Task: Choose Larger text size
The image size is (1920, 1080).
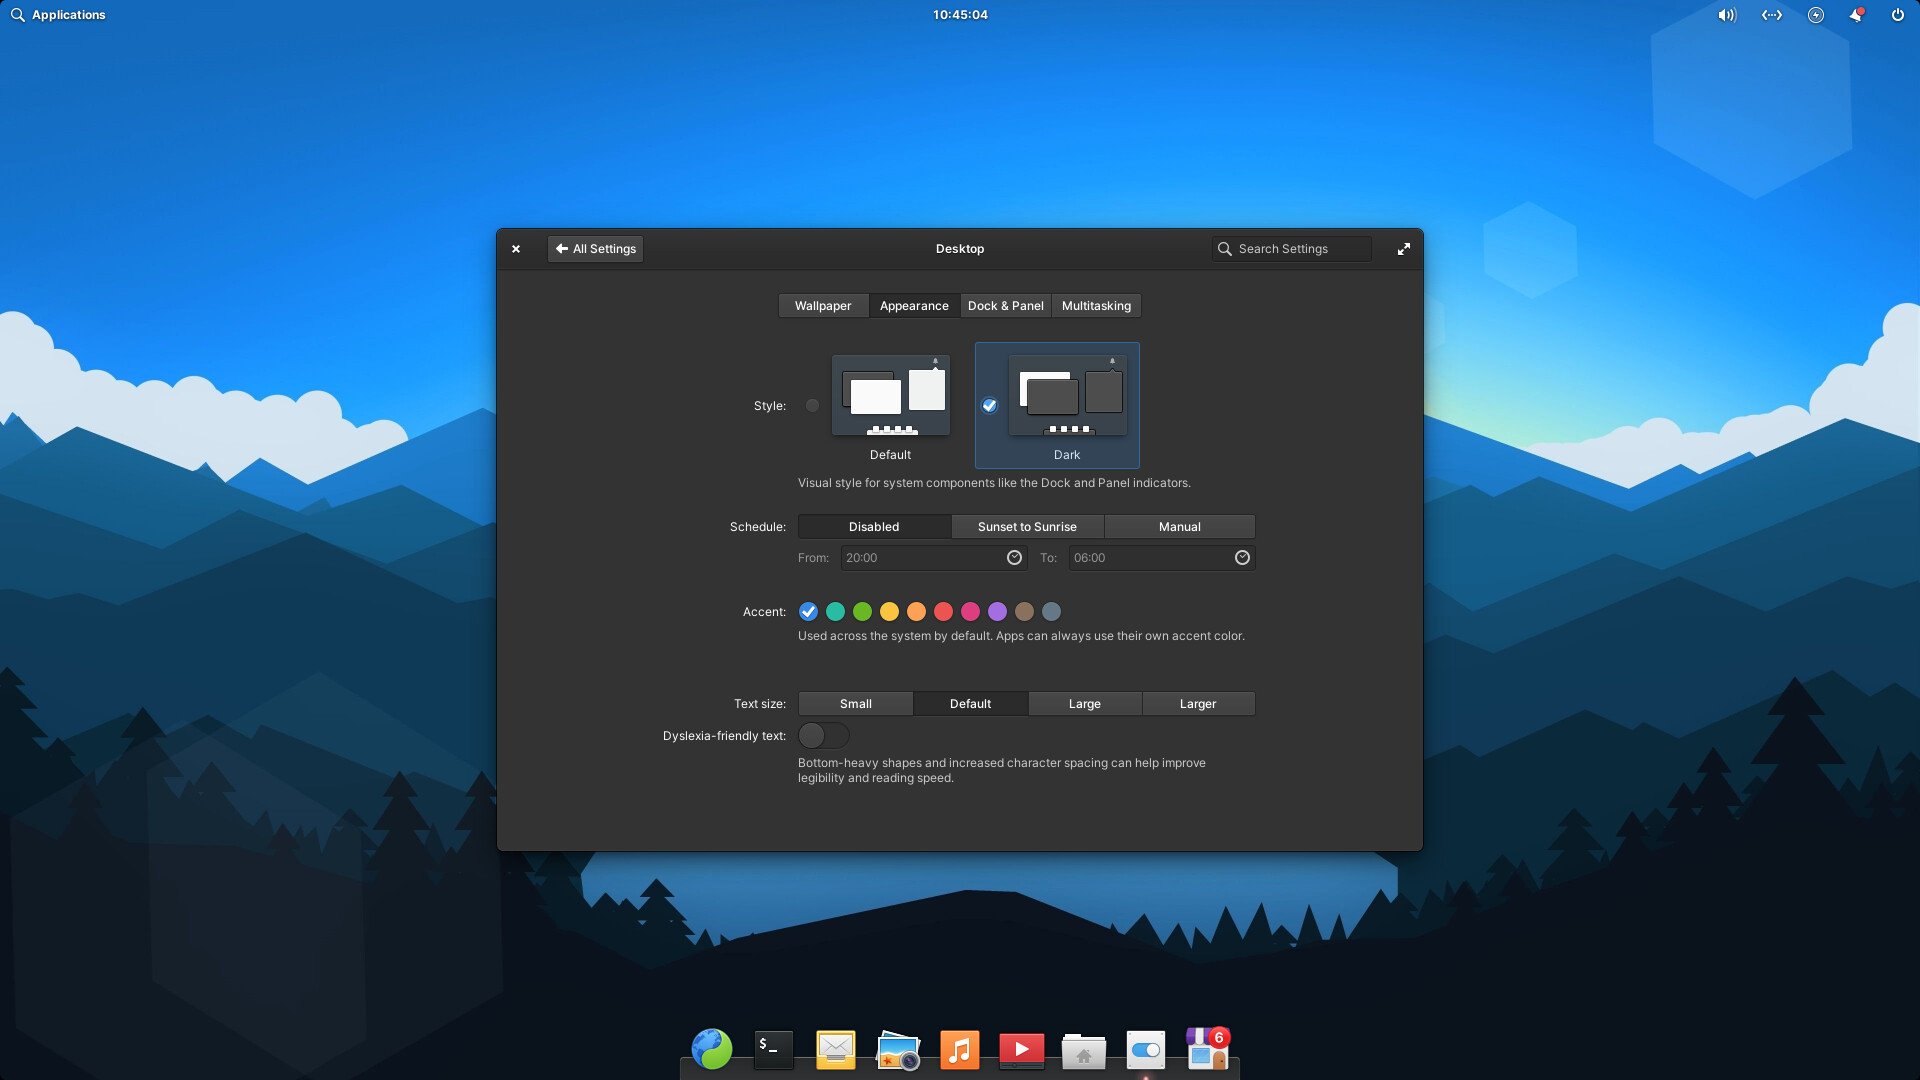Action: click(x=1198, y=704)
